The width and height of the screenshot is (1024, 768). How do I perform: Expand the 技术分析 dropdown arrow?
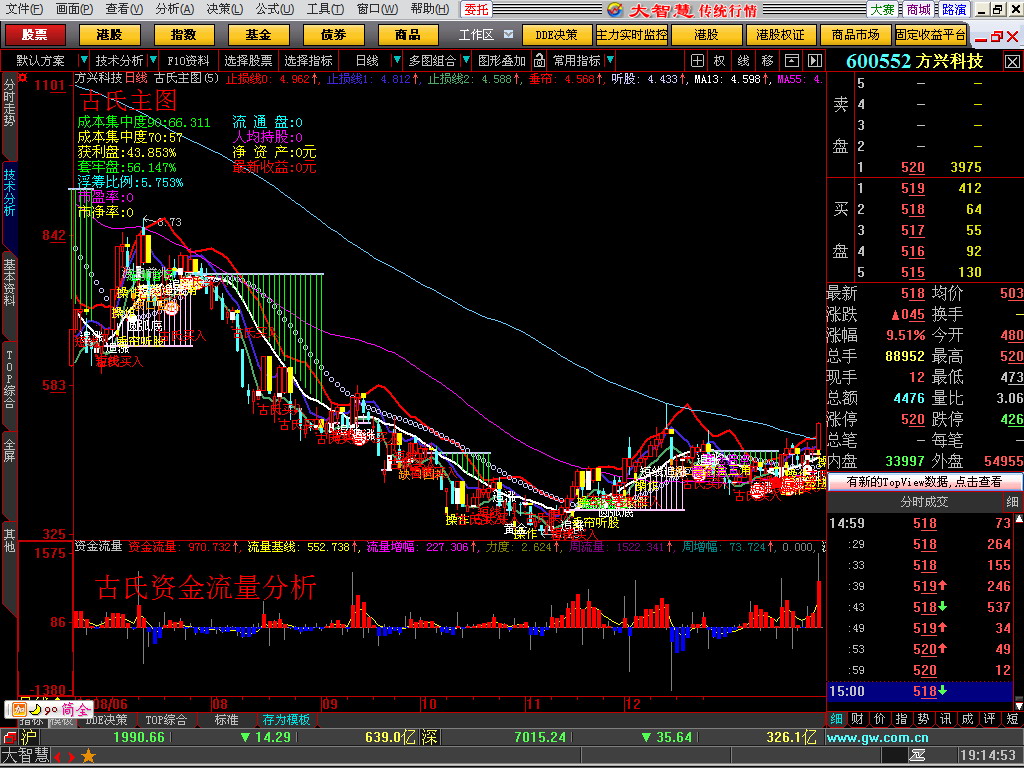click(153, 61)
